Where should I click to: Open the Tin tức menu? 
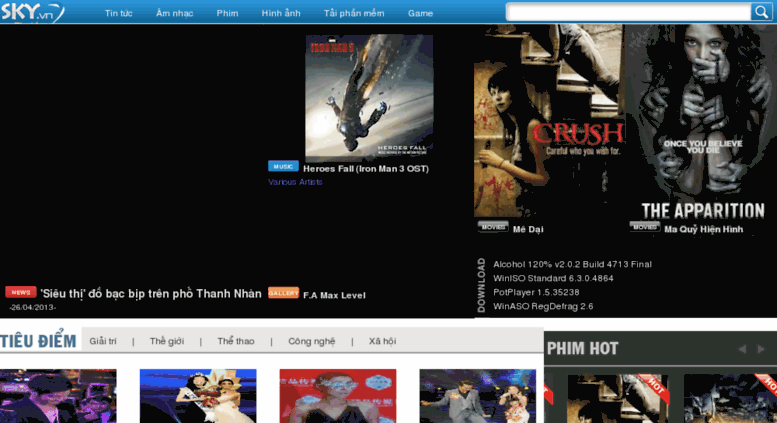tap(118, 13)
